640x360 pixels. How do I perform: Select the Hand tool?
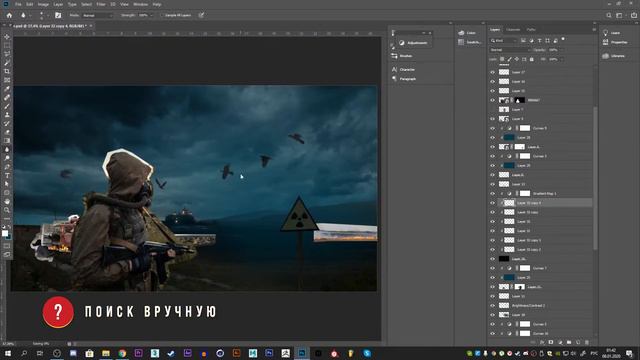coord(7,201)
